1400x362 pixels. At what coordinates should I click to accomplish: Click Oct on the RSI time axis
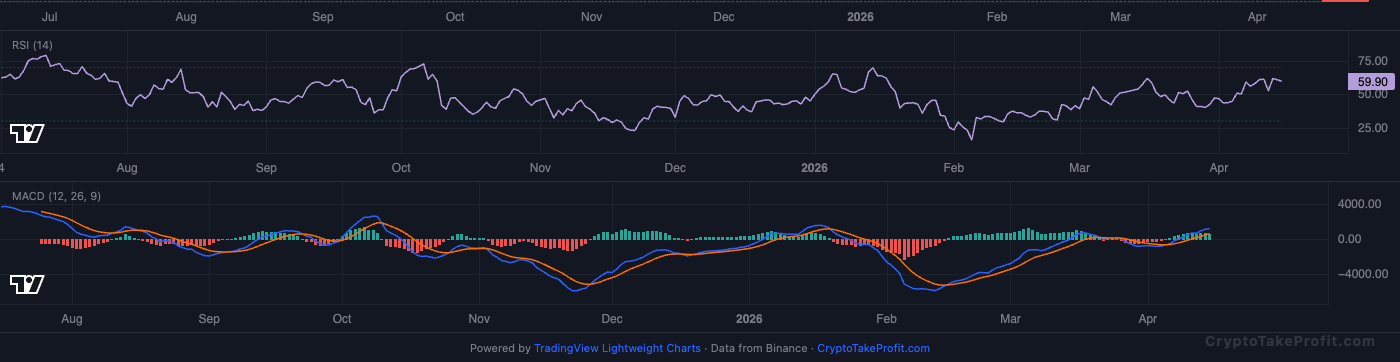pos(402,168)
